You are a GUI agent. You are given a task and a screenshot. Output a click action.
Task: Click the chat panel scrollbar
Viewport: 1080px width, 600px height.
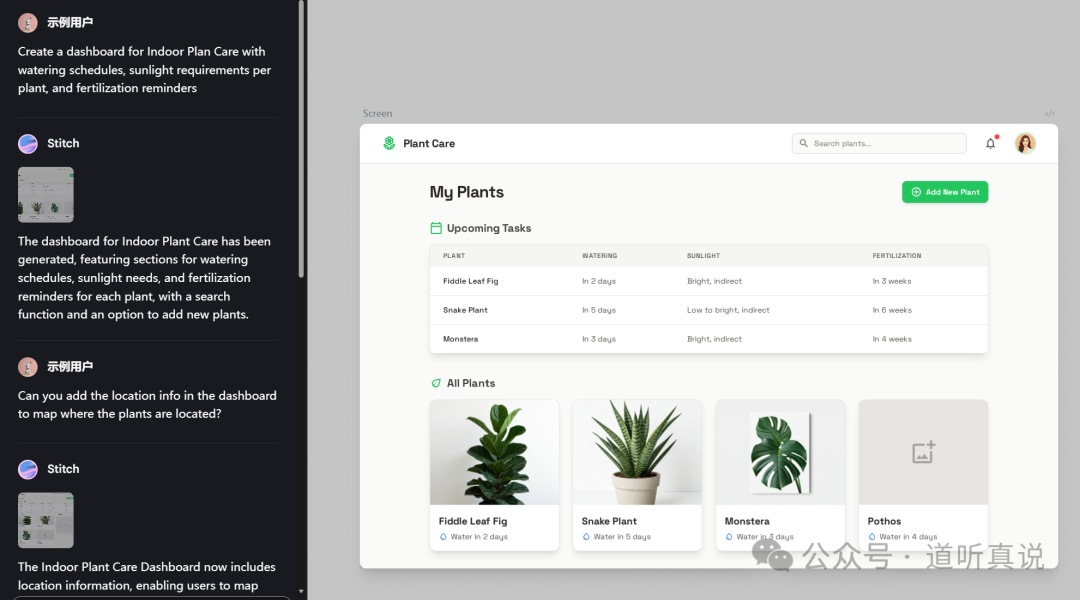(x=301, y=138)
